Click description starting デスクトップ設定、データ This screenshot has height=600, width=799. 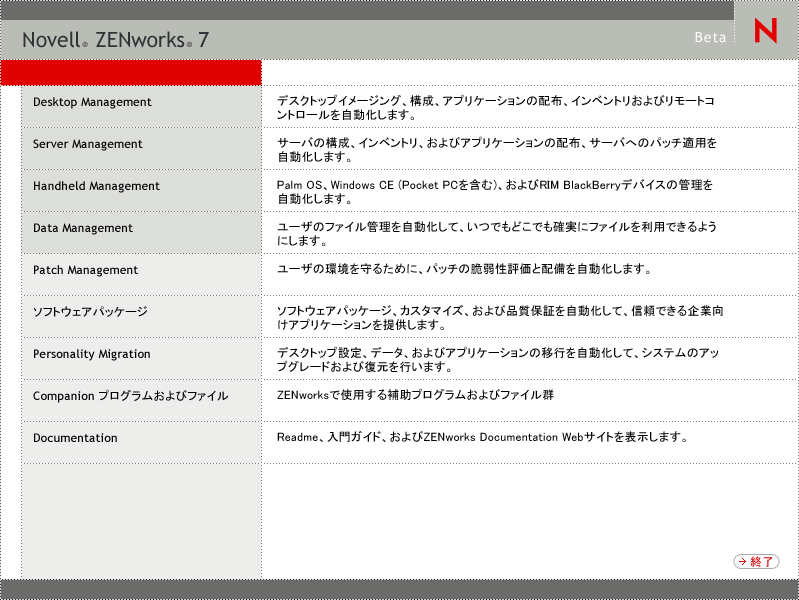pyautogui.click(x=498, y=359)
